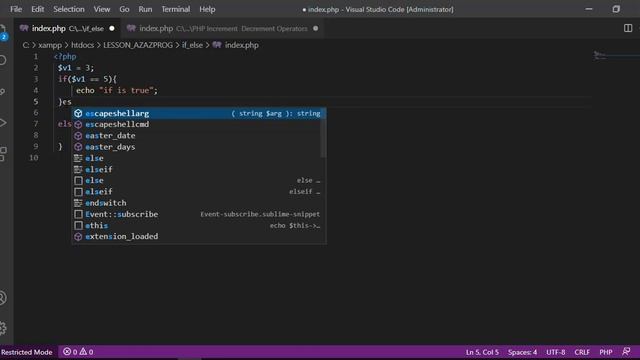Change indentation via Spaces: 4
Image resolution: width=640 pixels, height=360 pixels.
522,352
